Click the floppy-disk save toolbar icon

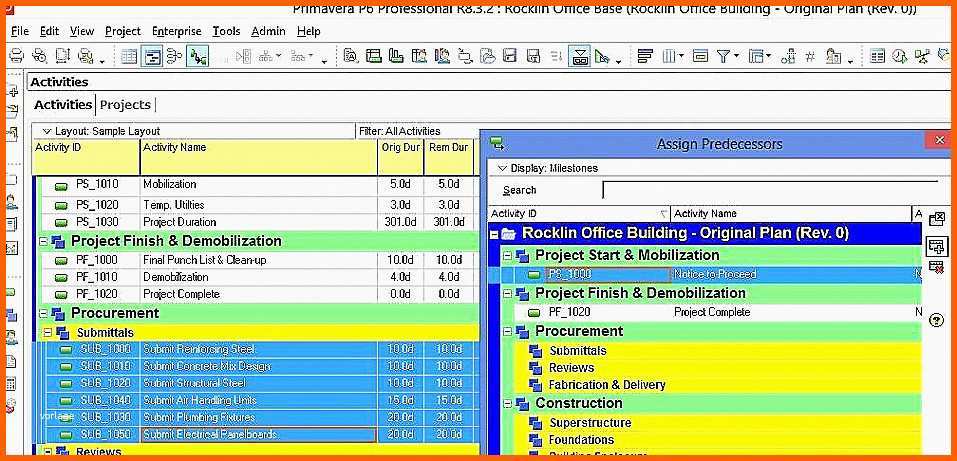pos(510,56)
